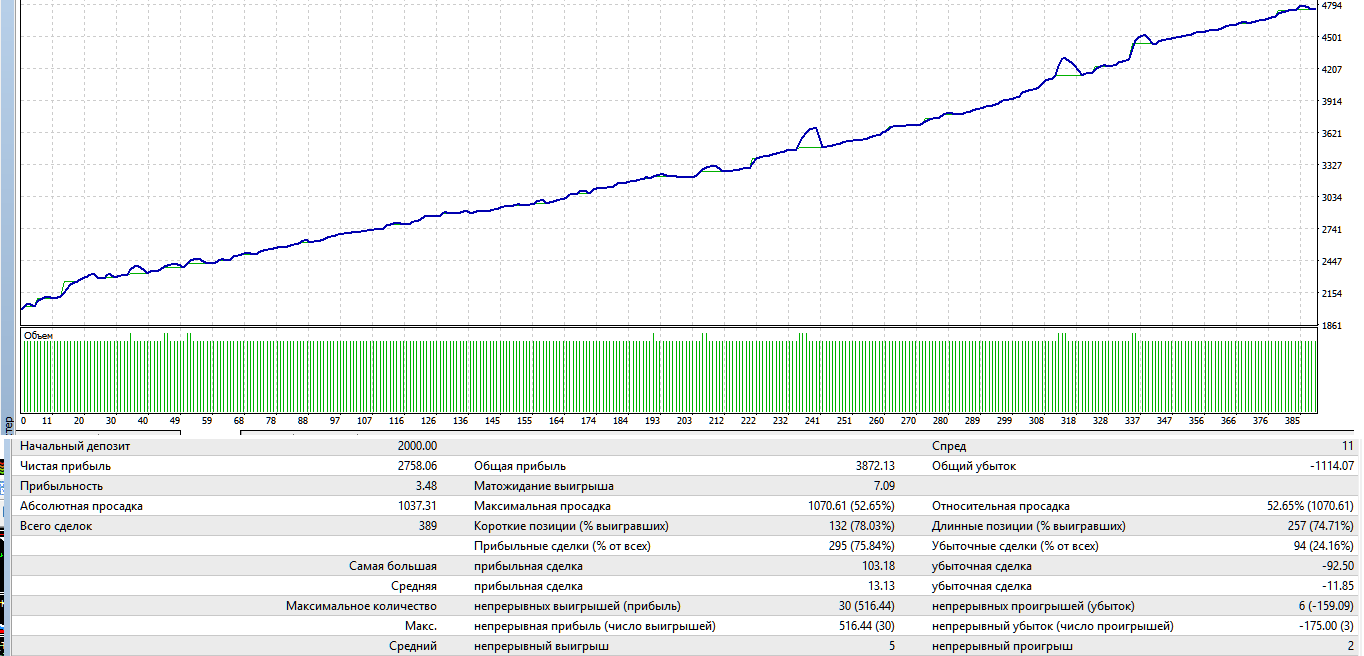The width and height of the screenshot is (1364, 656).
Task: Select the profit factor value 3.48
Action: [x=425, y=486]
